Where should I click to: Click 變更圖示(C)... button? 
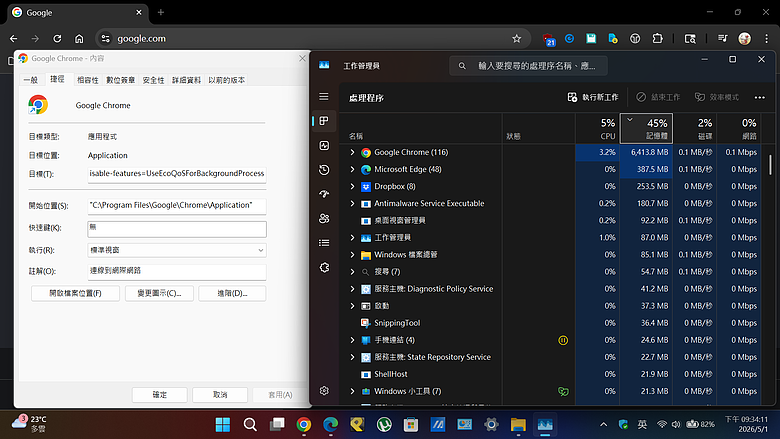click(x=159, y=293)
